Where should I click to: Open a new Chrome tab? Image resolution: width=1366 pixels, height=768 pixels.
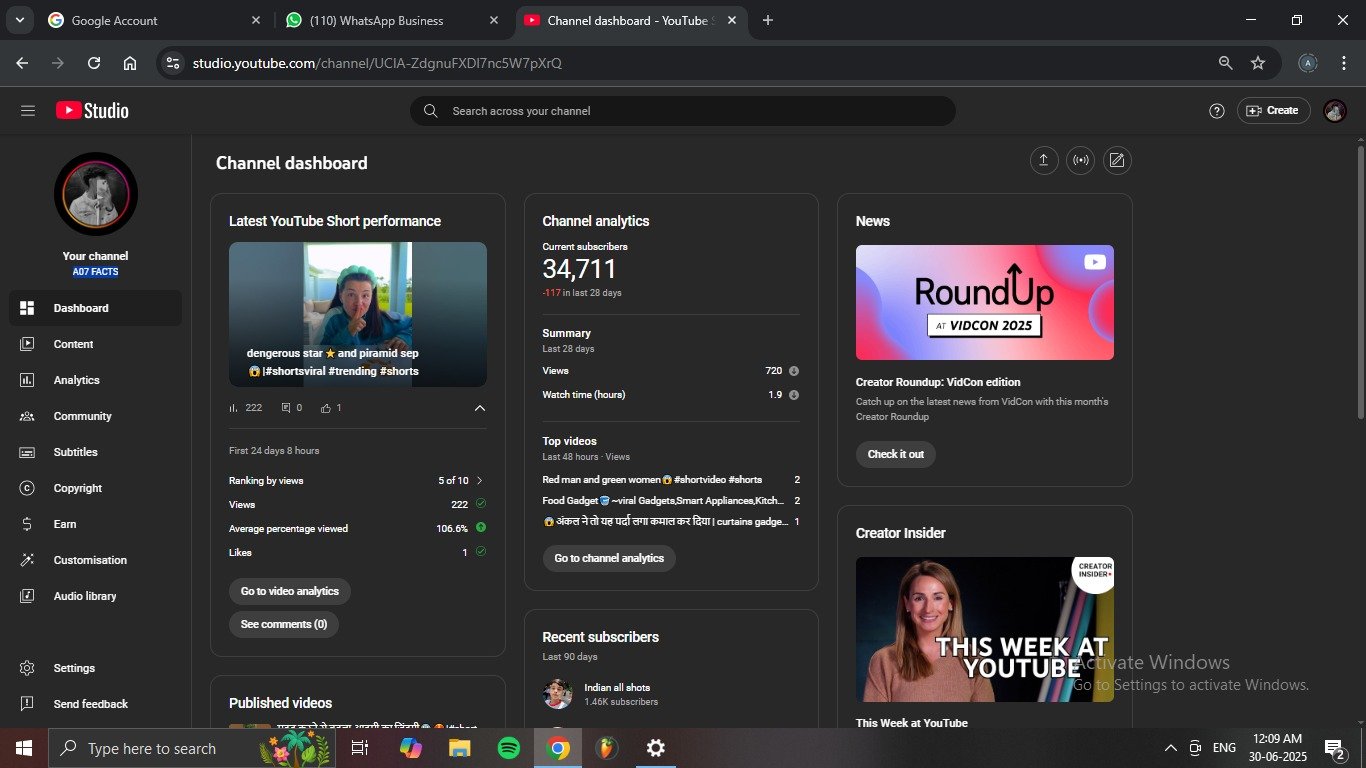(x=768, y=20)
